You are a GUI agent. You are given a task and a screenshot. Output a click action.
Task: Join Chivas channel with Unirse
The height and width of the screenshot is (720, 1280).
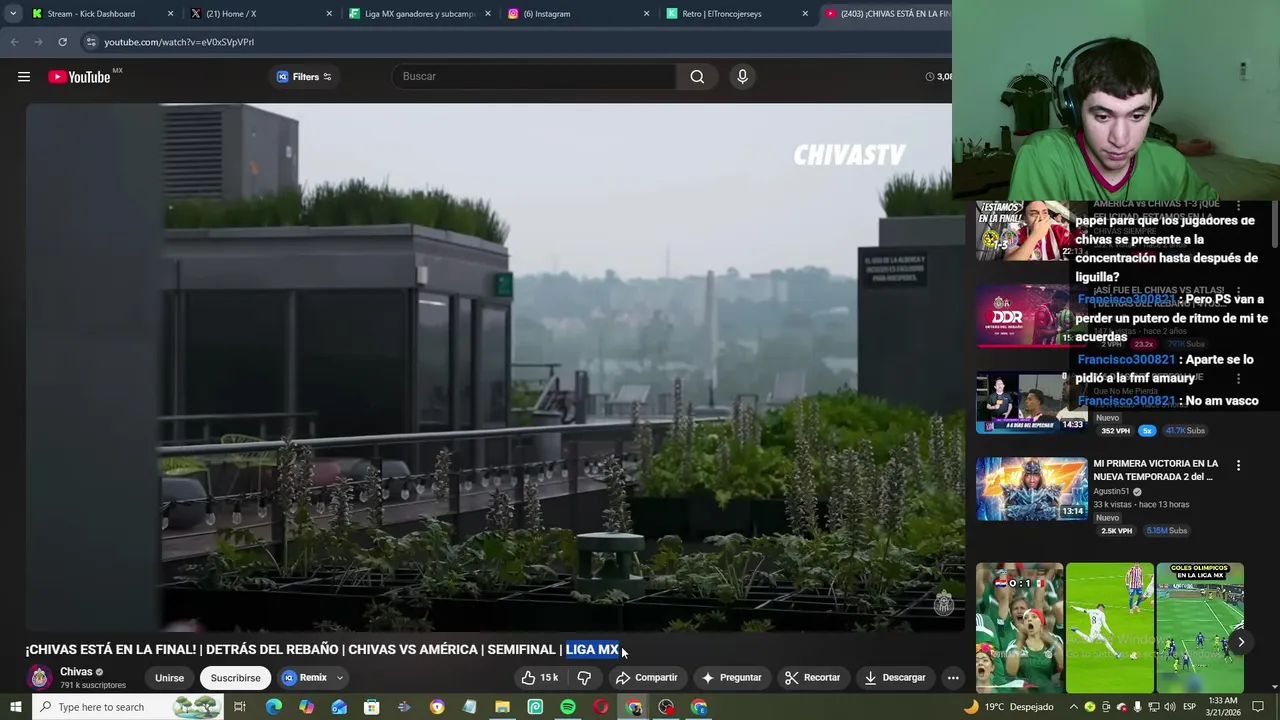click(169, 678)
